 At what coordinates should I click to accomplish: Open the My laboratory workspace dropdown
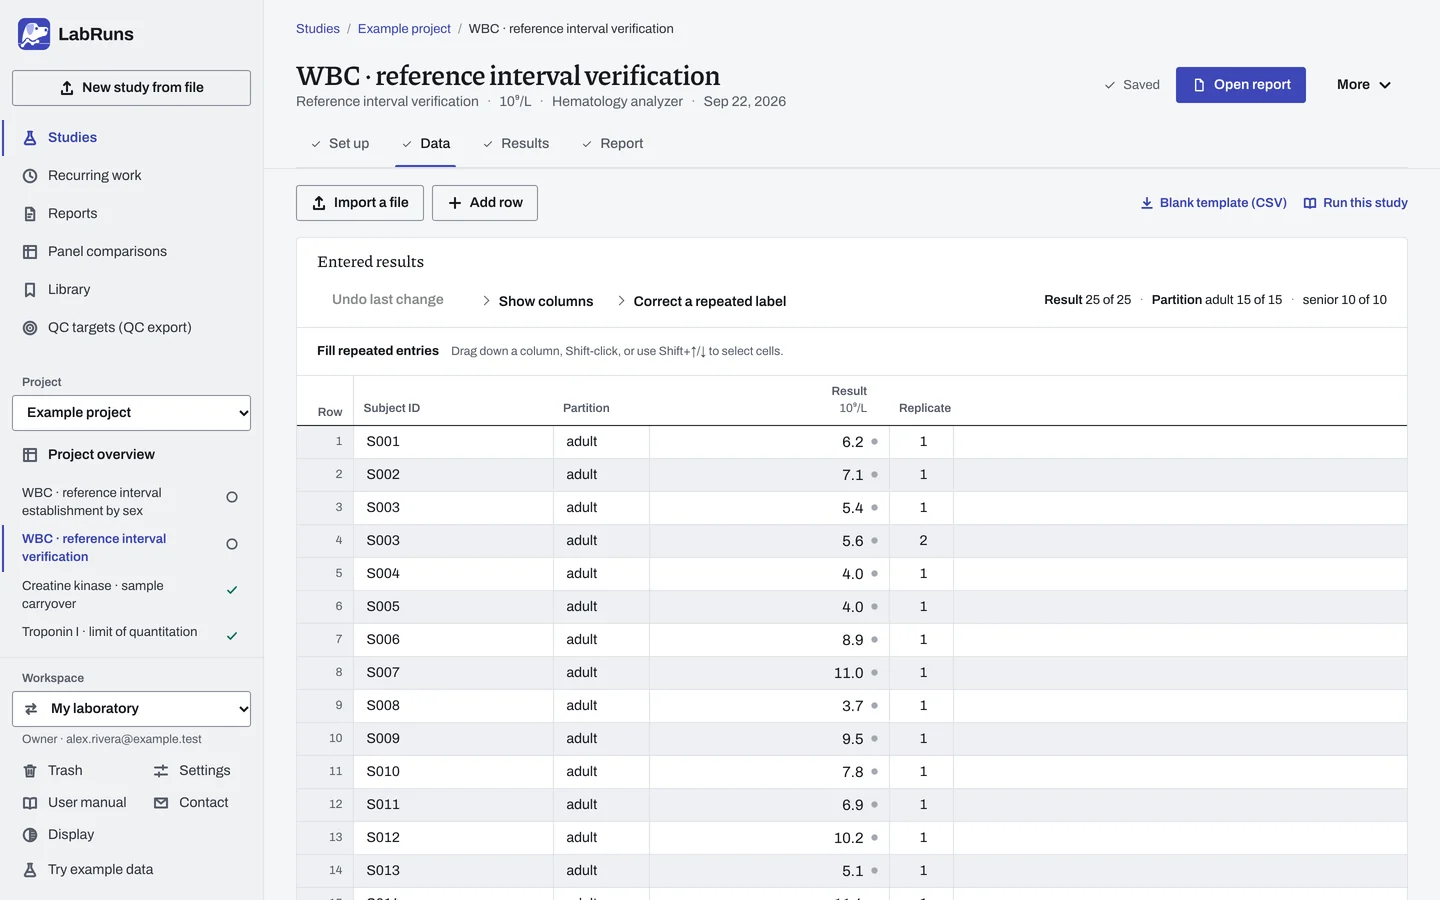tap(131, 709)
